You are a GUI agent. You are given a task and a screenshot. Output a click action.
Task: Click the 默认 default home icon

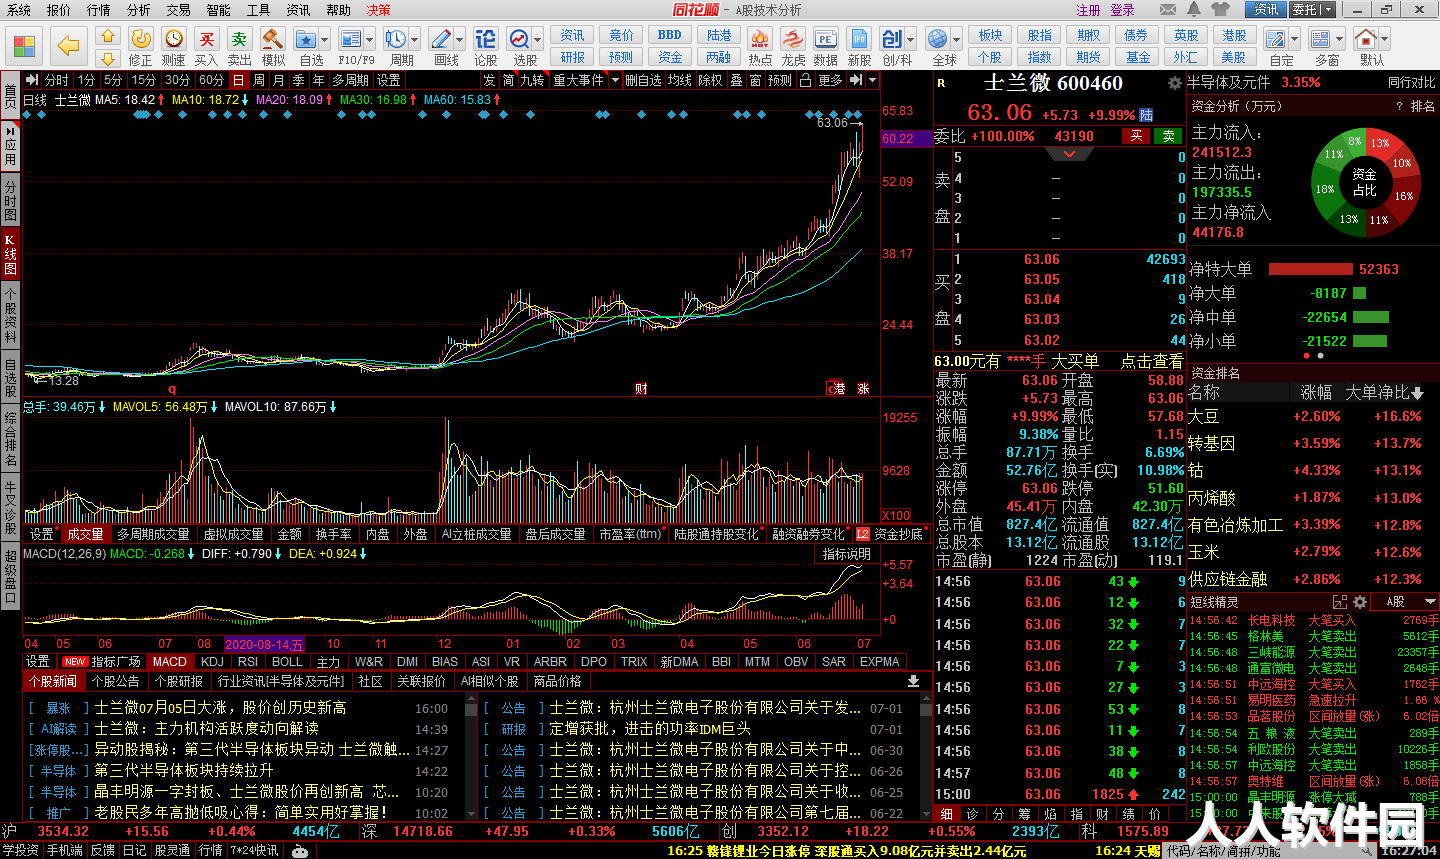[1366, 39]
